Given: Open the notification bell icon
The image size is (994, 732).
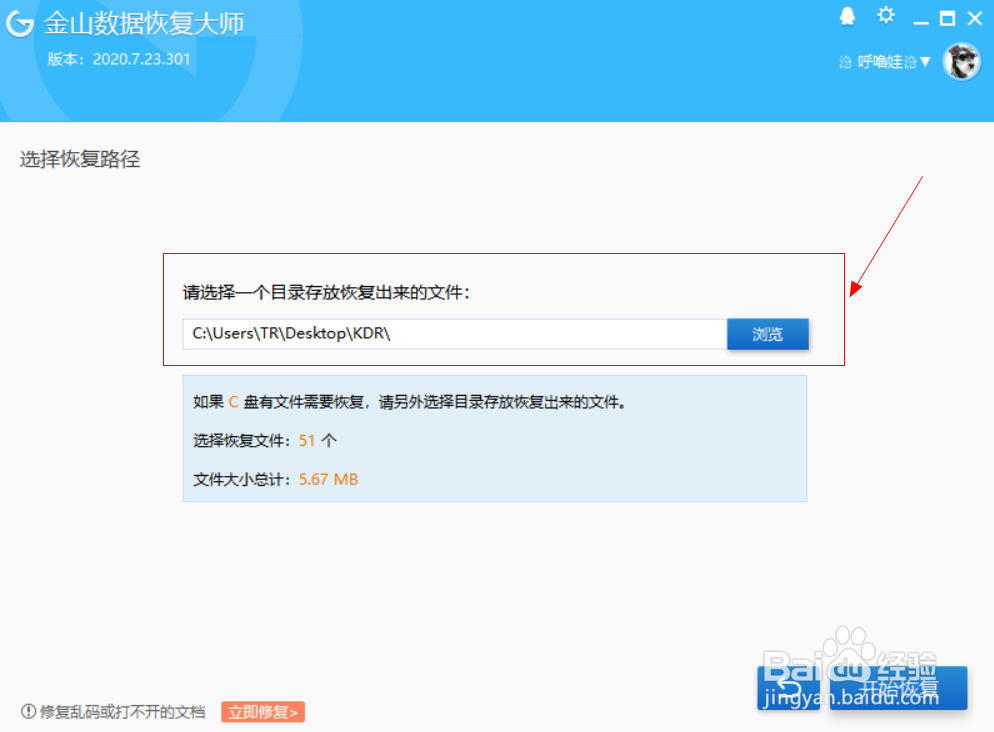Looking at the screenshot, I should point(848,16).
